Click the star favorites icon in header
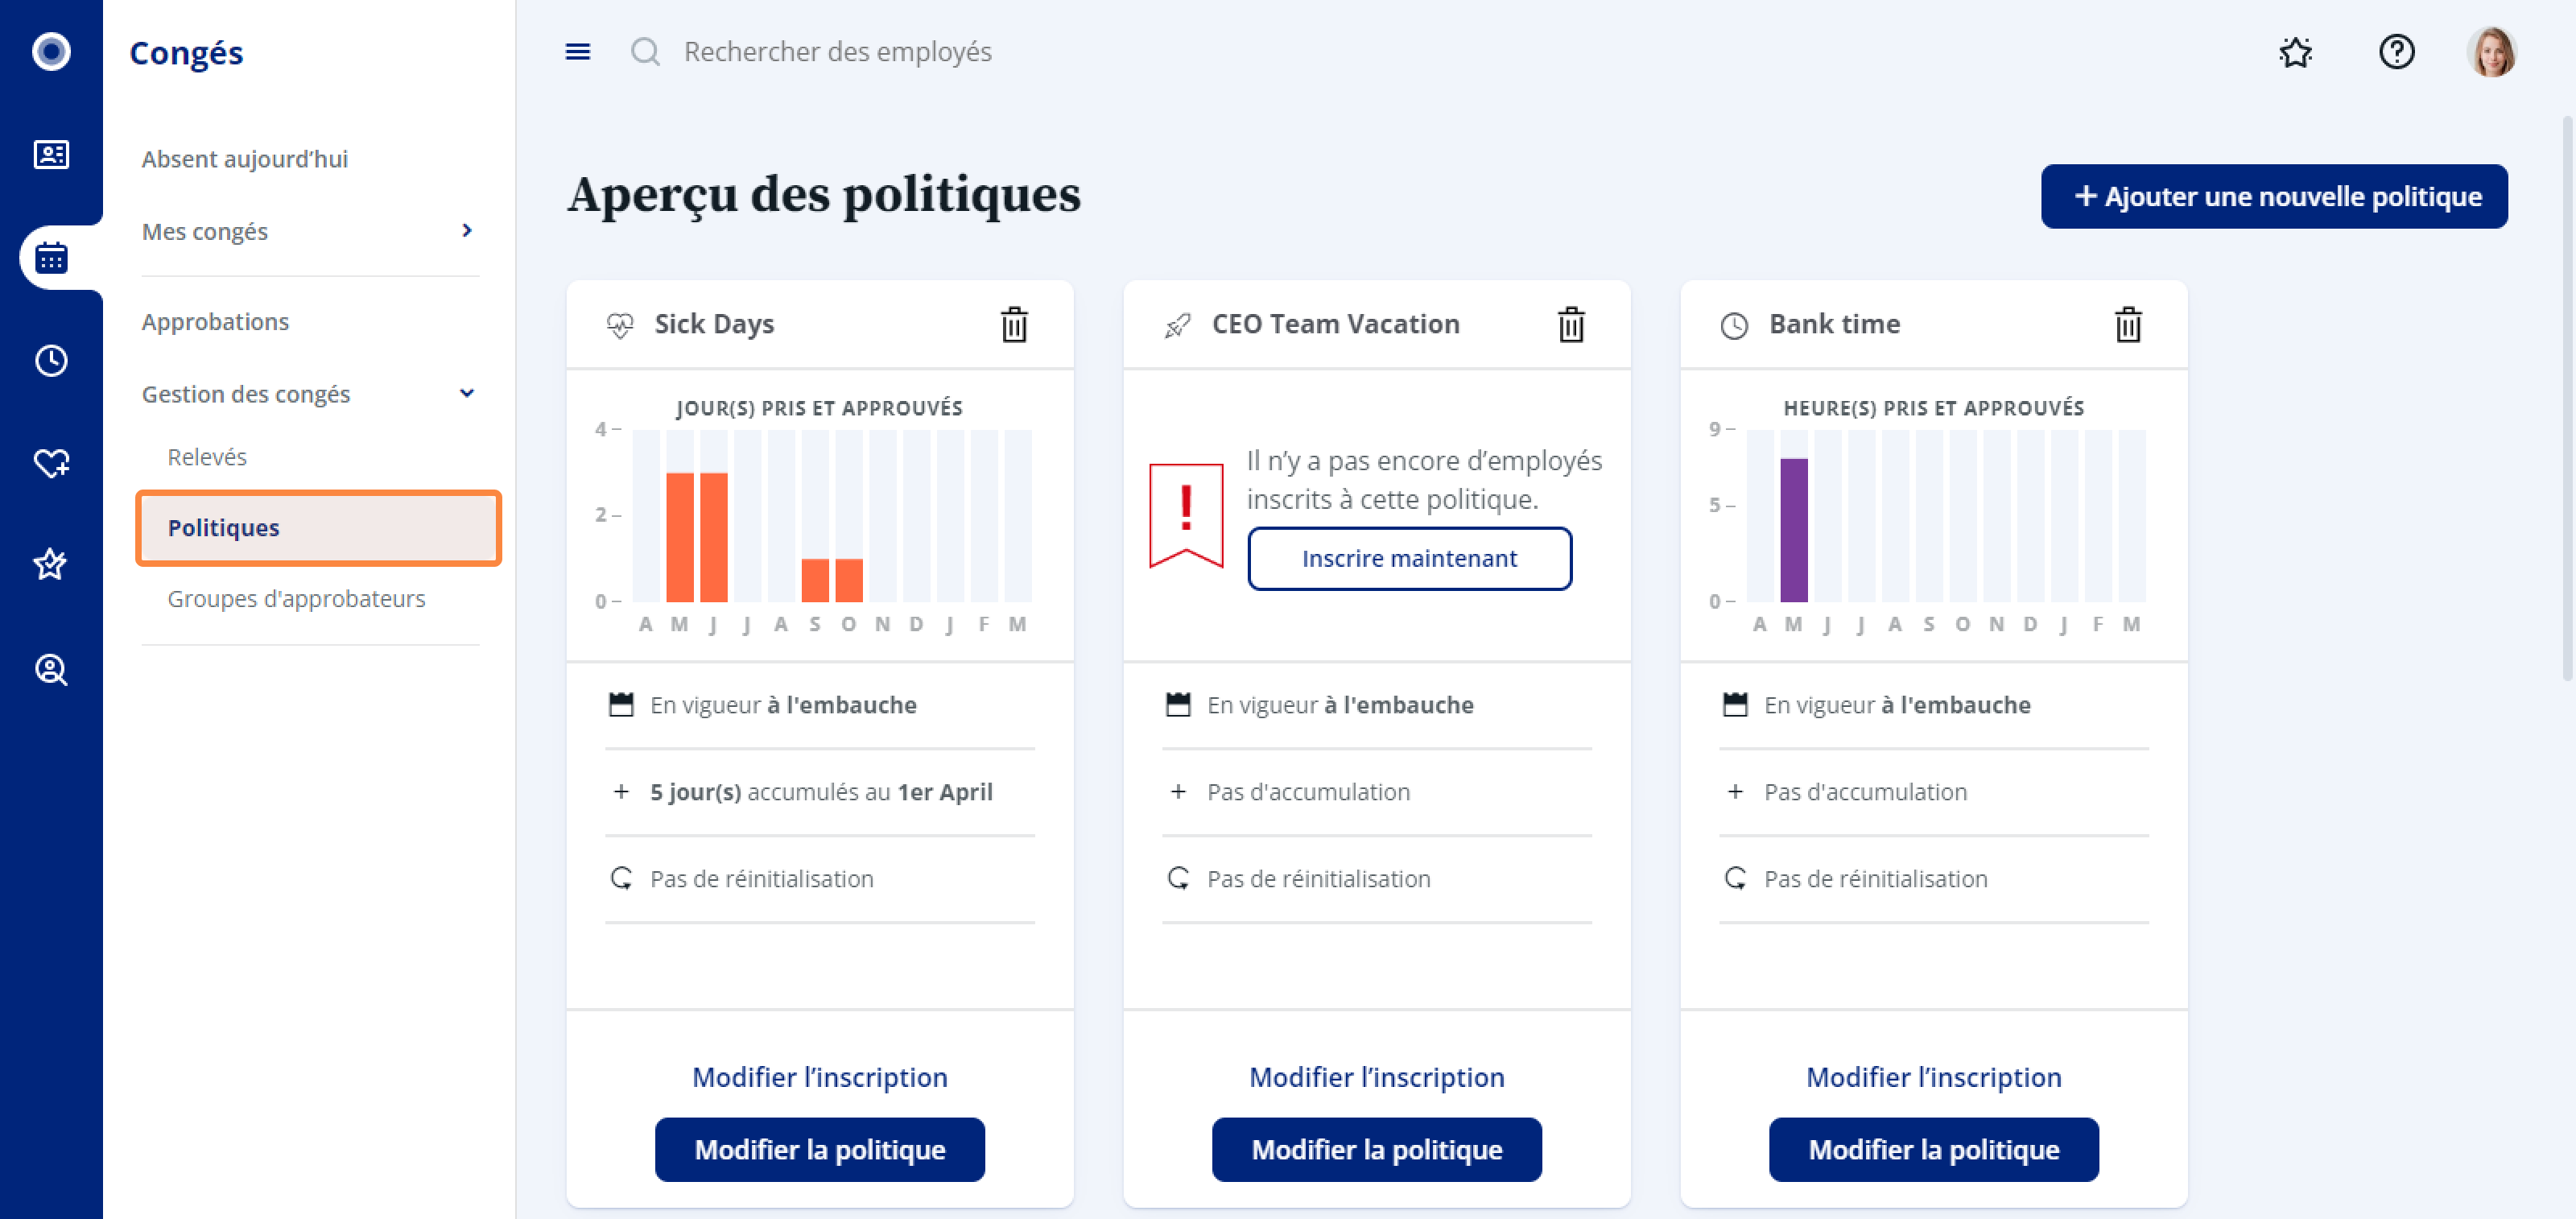 point(2295,52)
